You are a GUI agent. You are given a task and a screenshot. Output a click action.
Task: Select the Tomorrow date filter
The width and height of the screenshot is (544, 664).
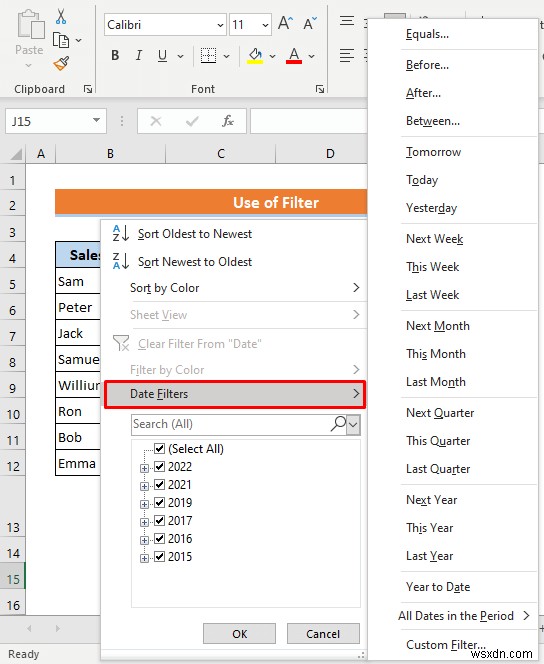434,152
